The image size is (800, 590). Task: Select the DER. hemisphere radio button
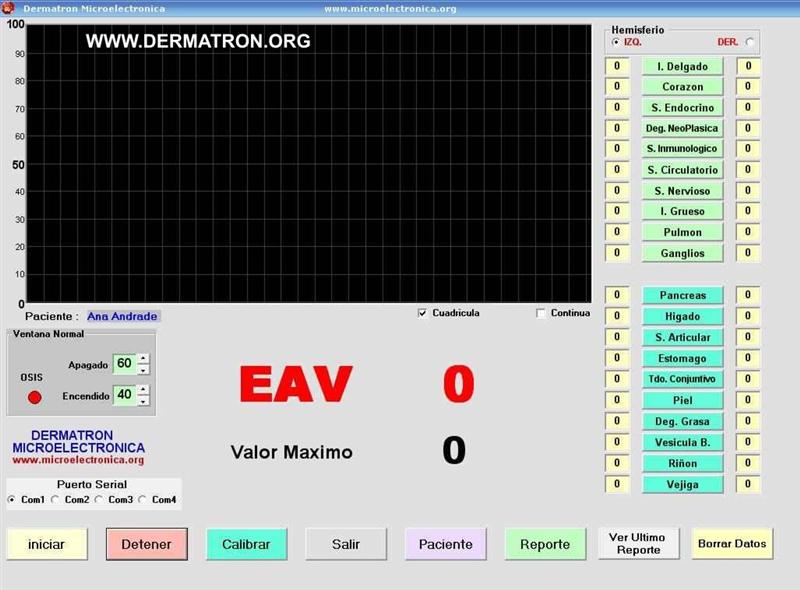point(749,42)
